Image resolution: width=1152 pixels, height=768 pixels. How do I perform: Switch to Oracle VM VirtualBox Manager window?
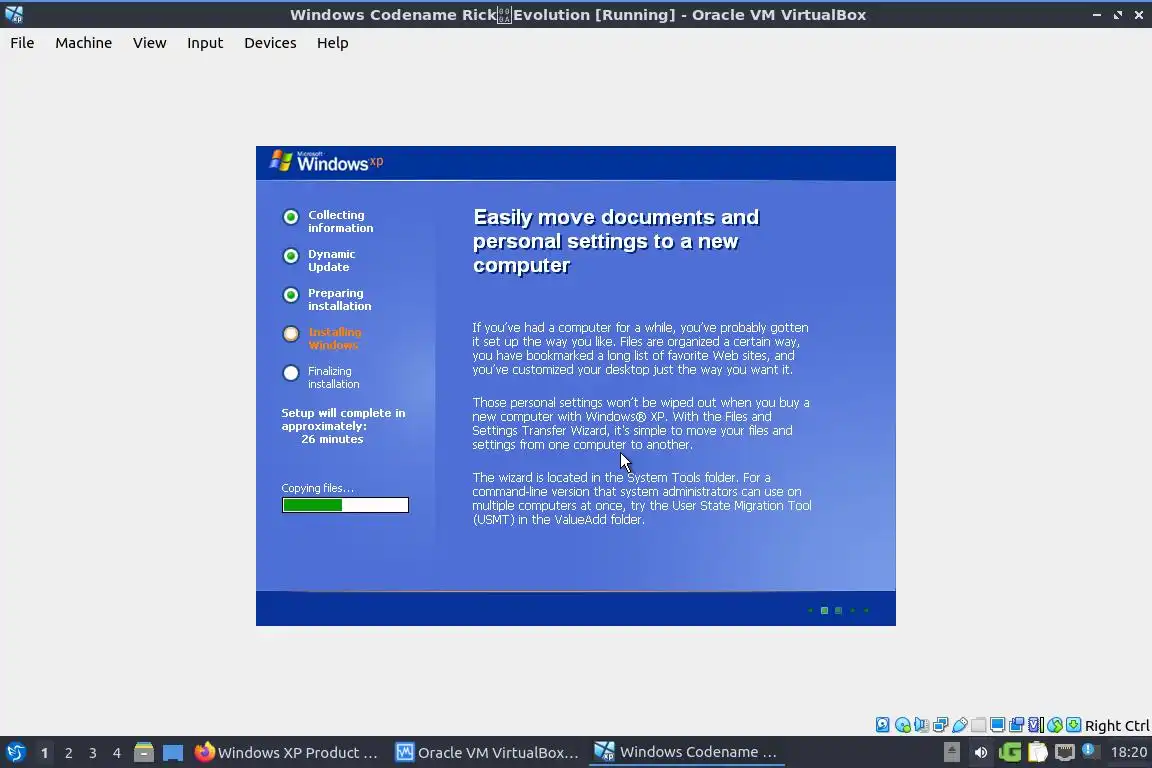[x=488, y=752]
